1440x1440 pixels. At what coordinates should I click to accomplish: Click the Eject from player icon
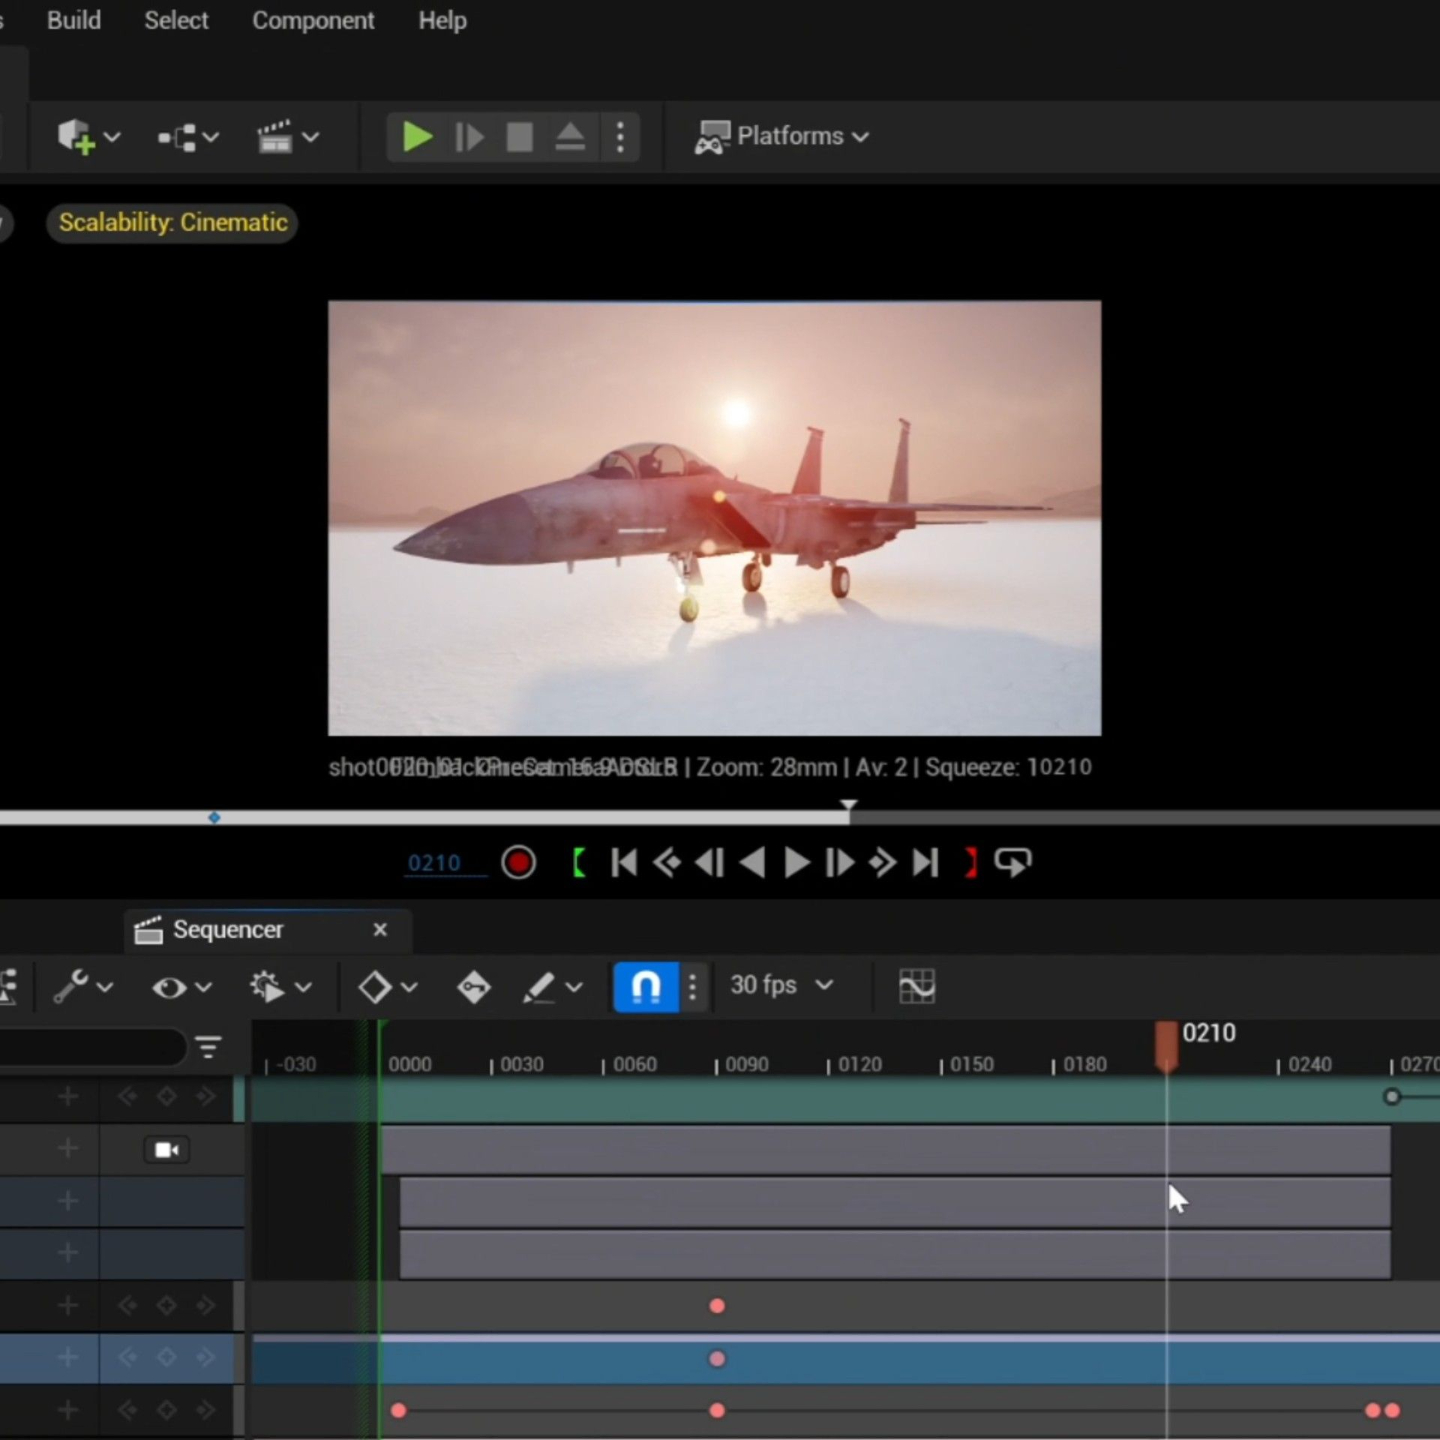click(x=570, y=137)
